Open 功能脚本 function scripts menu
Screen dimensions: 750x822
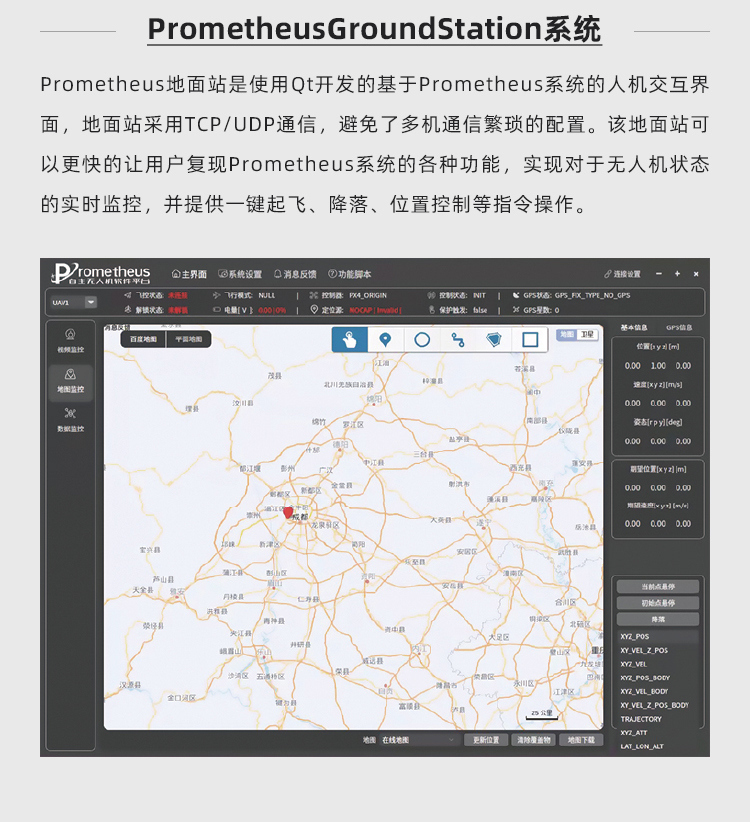(350, 274)
